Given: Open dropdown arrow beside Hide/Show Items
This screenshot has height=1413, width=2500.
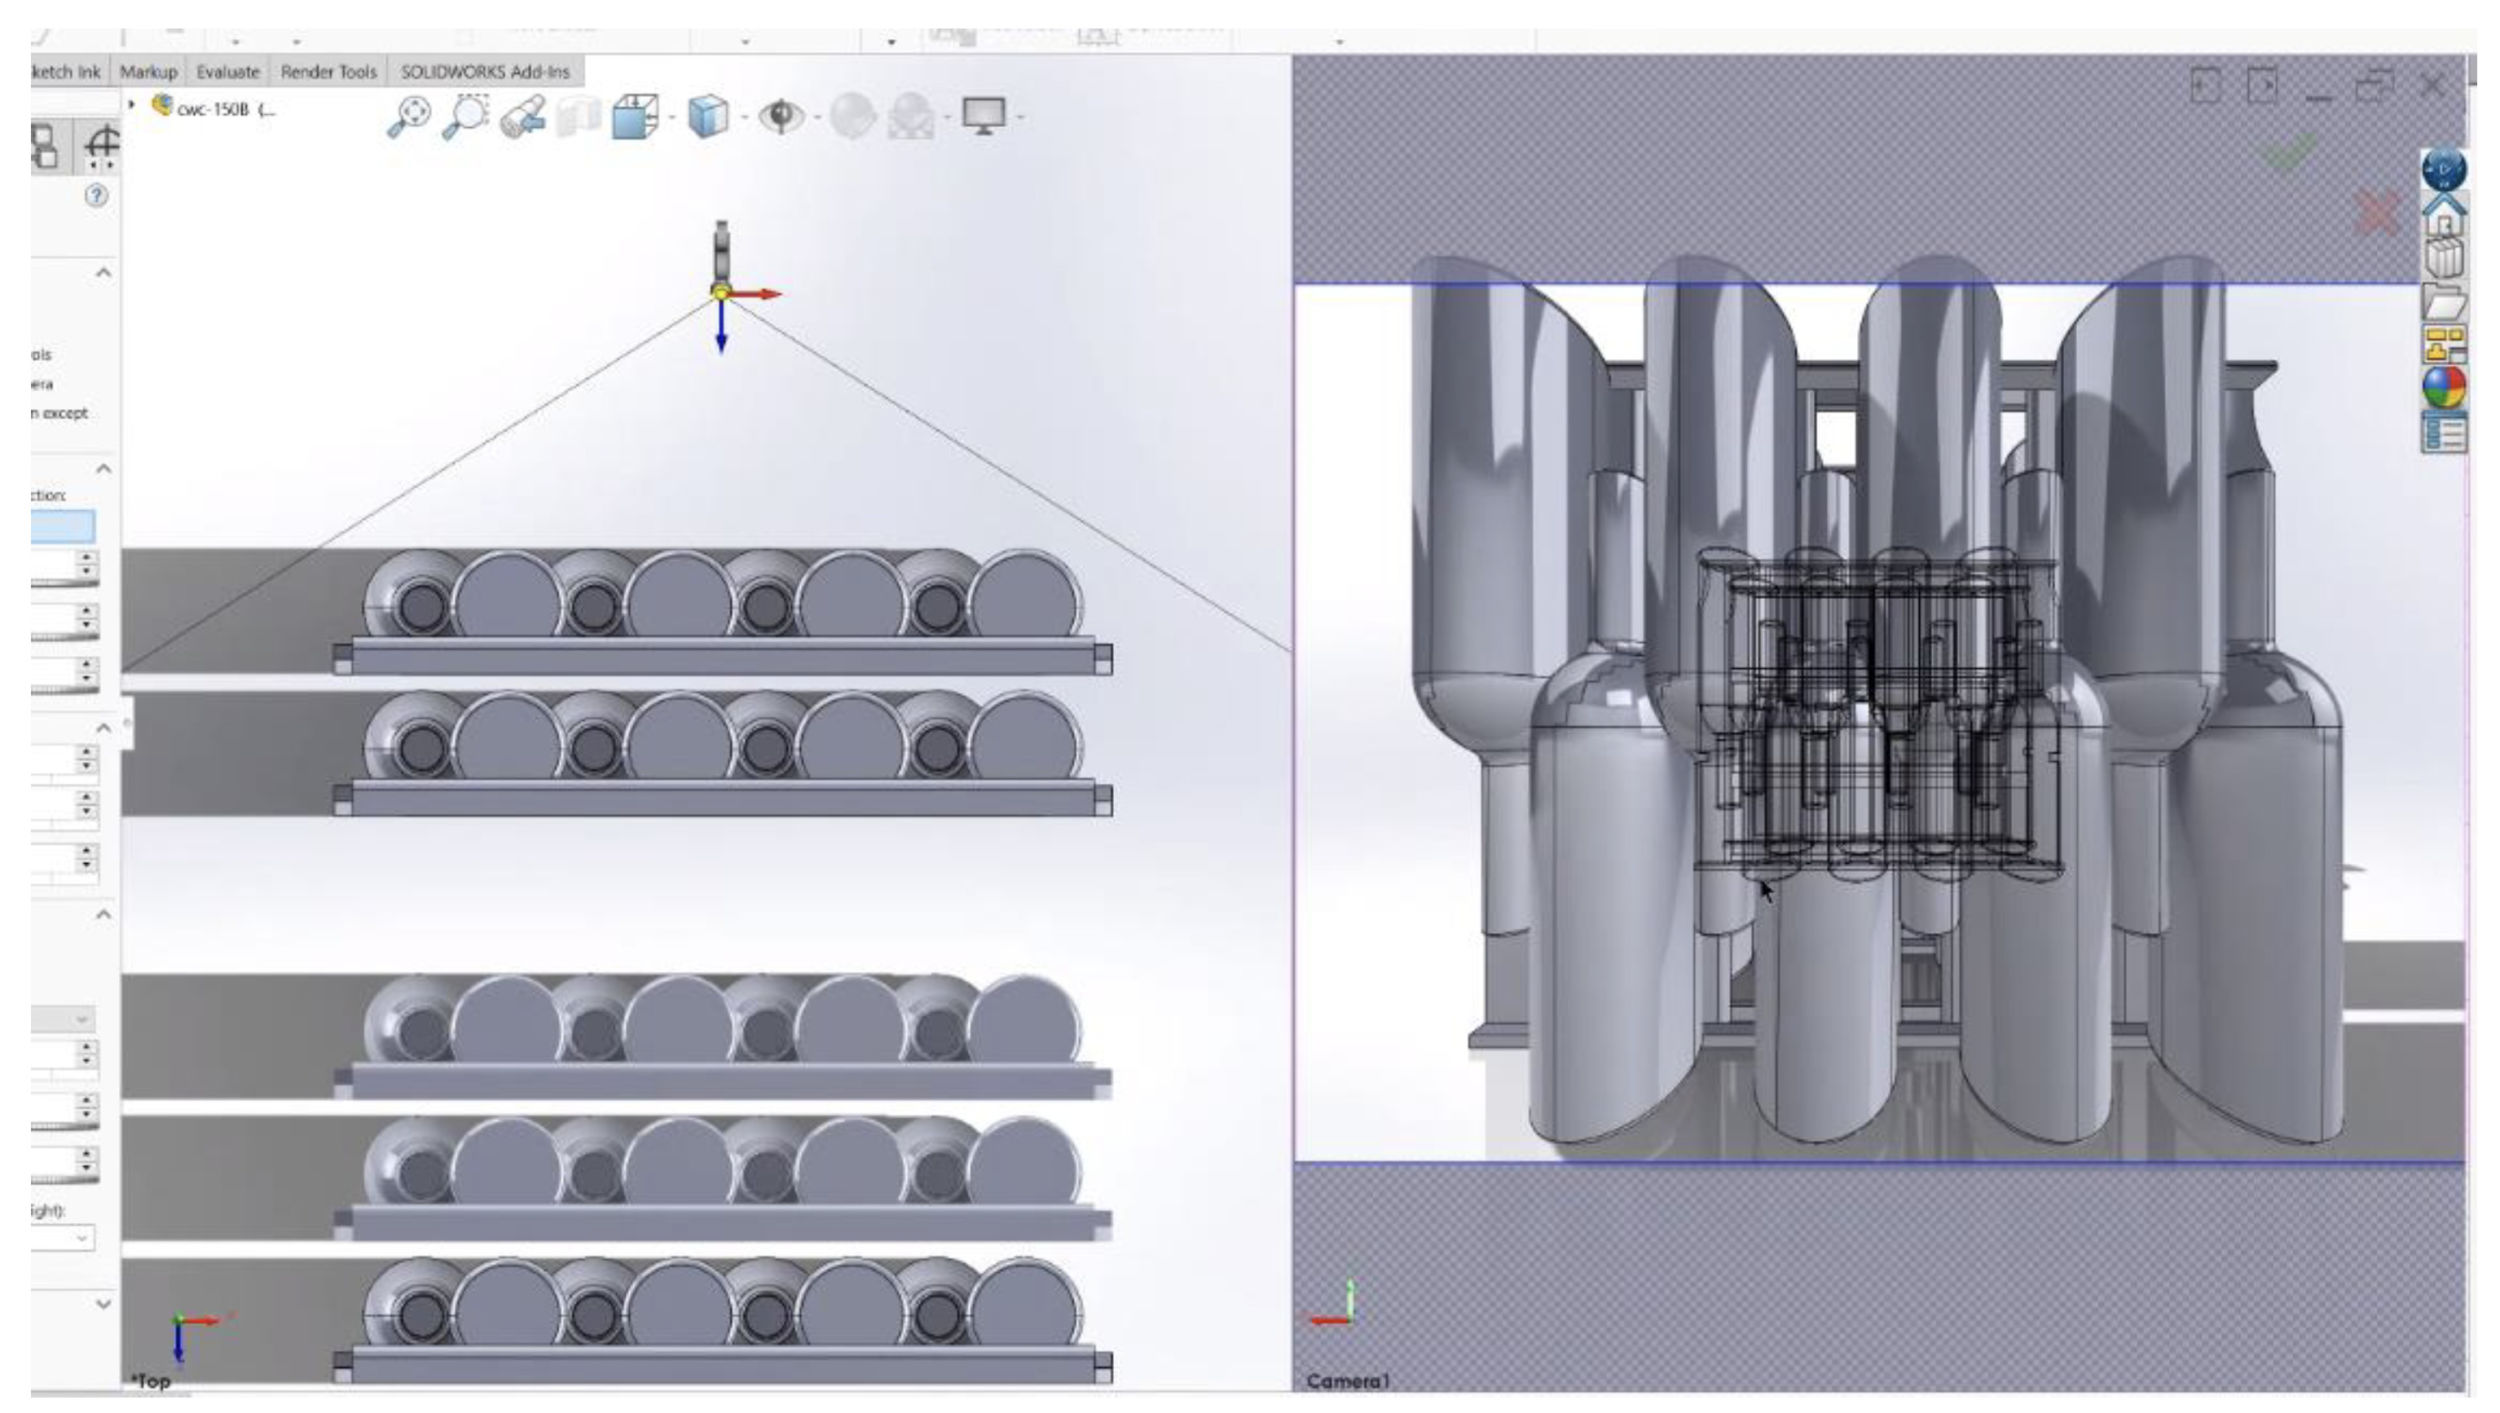Looking at the screenshot, I should tap(817, 118).
